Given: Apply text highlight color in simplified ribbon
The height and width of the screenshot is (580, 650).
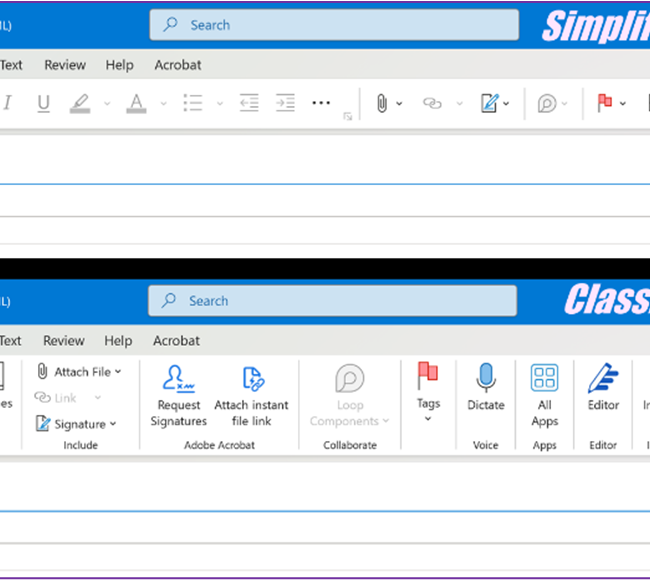Looking at the screenshot, I should click(x=80, y=103).
